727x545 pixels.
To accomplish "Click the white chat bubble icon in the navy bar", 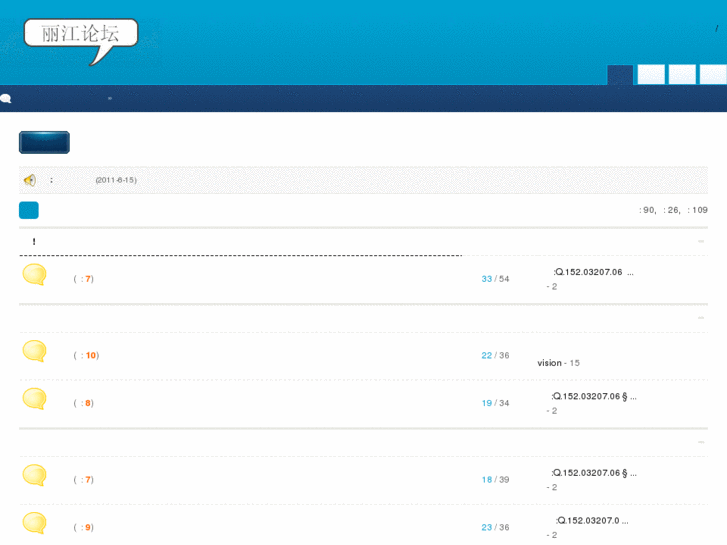I will (x=6, y=98).
